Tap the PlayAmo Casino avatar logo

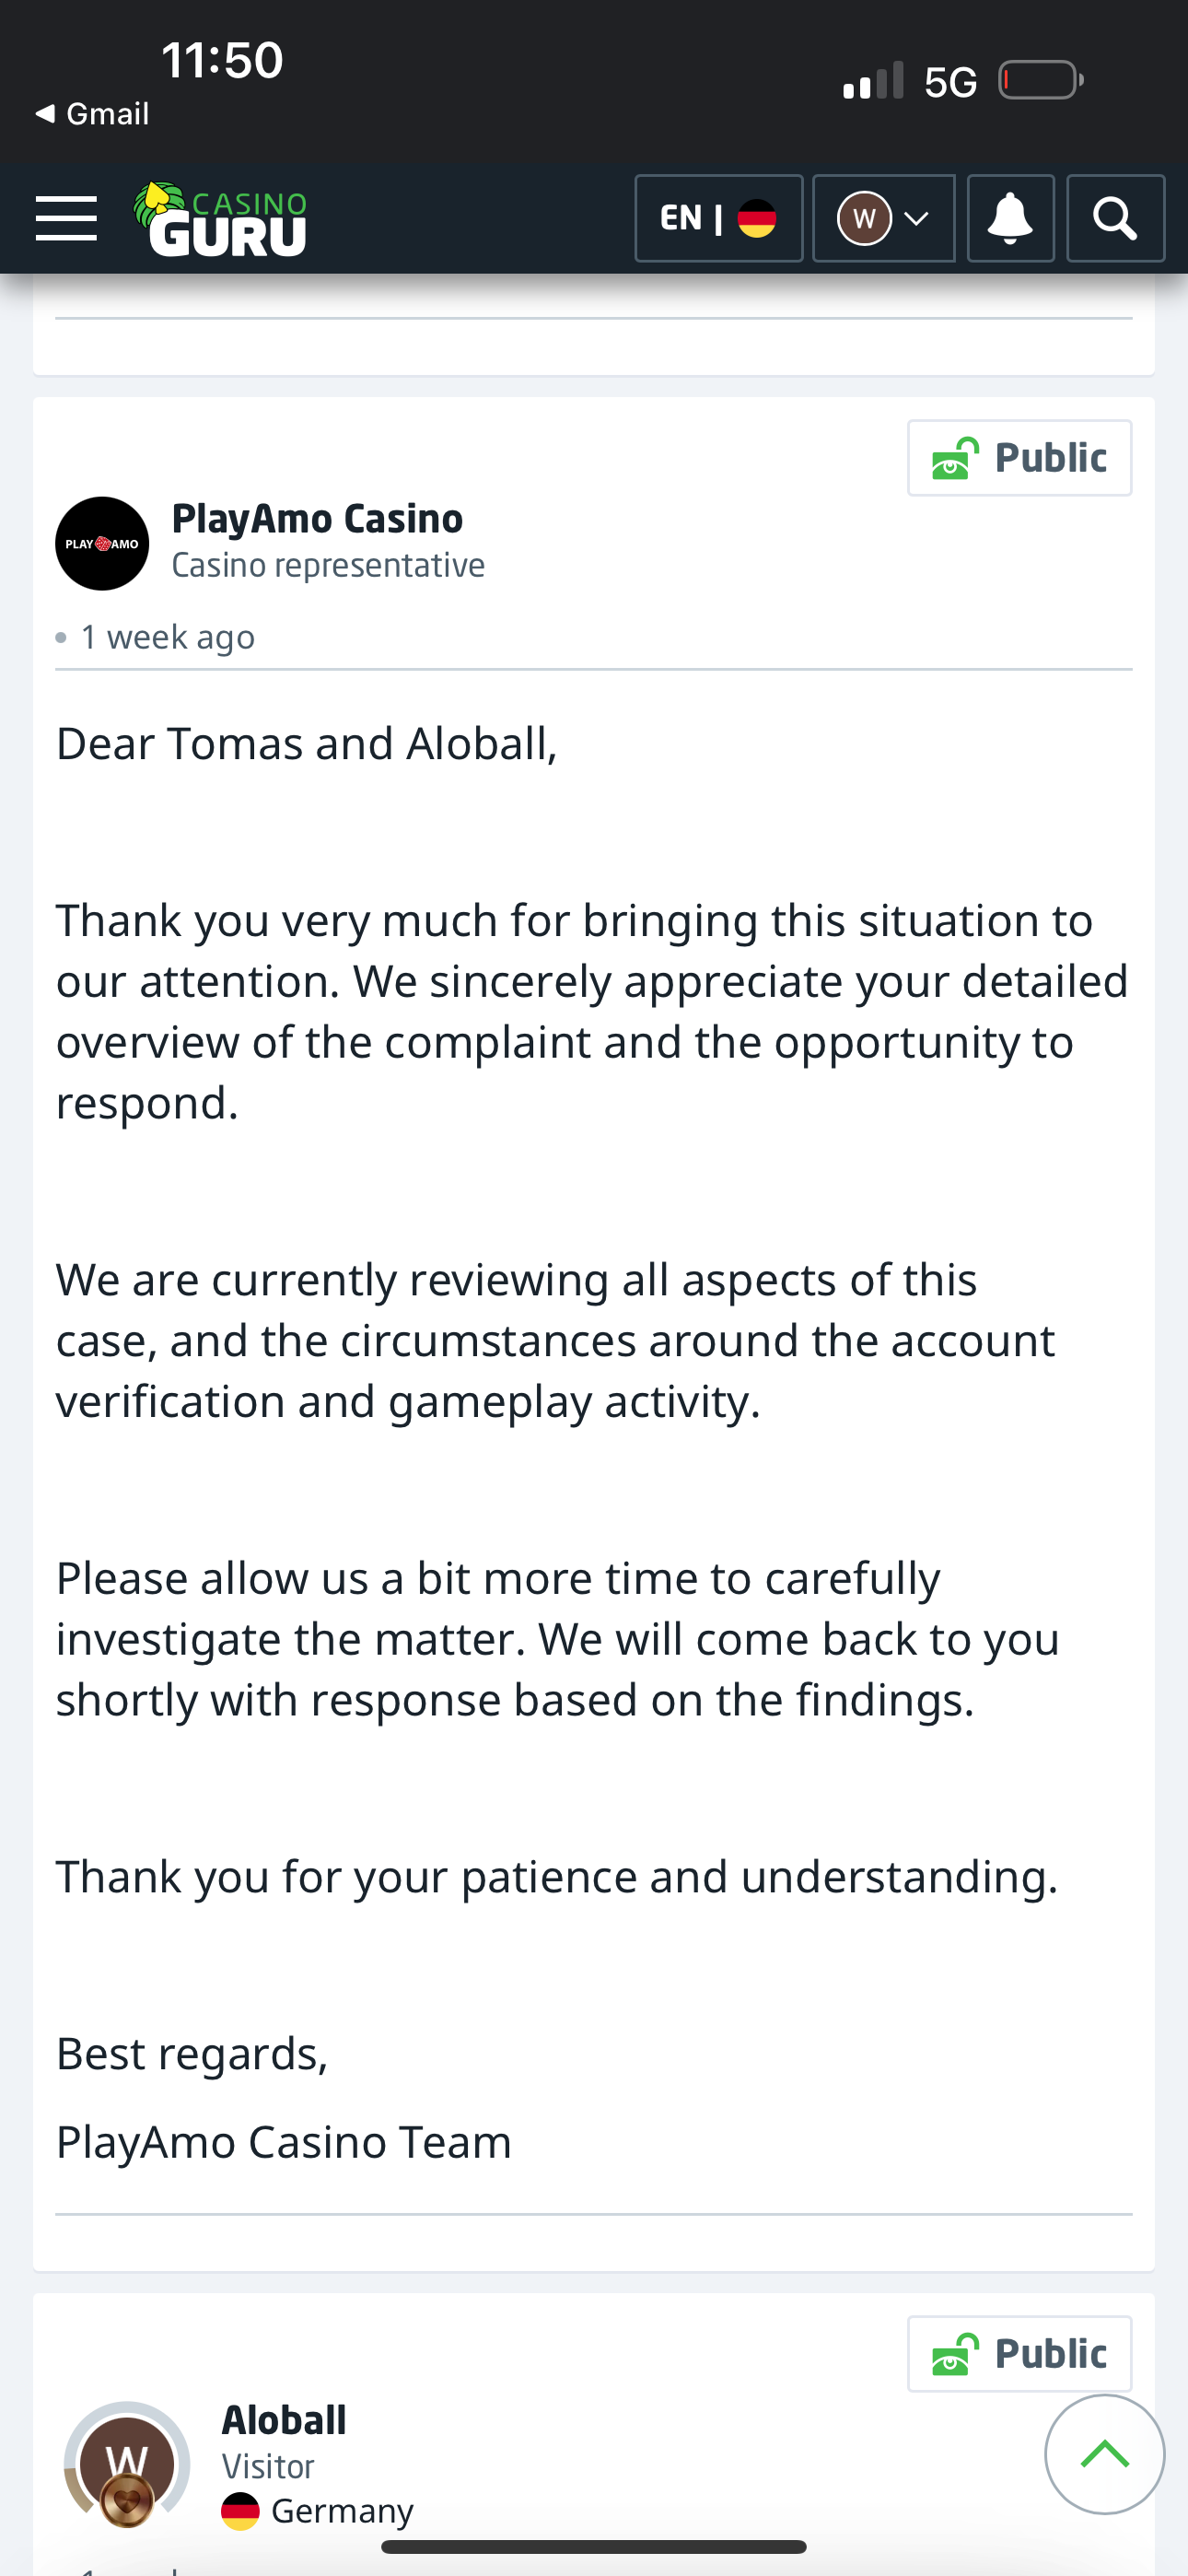102,544
